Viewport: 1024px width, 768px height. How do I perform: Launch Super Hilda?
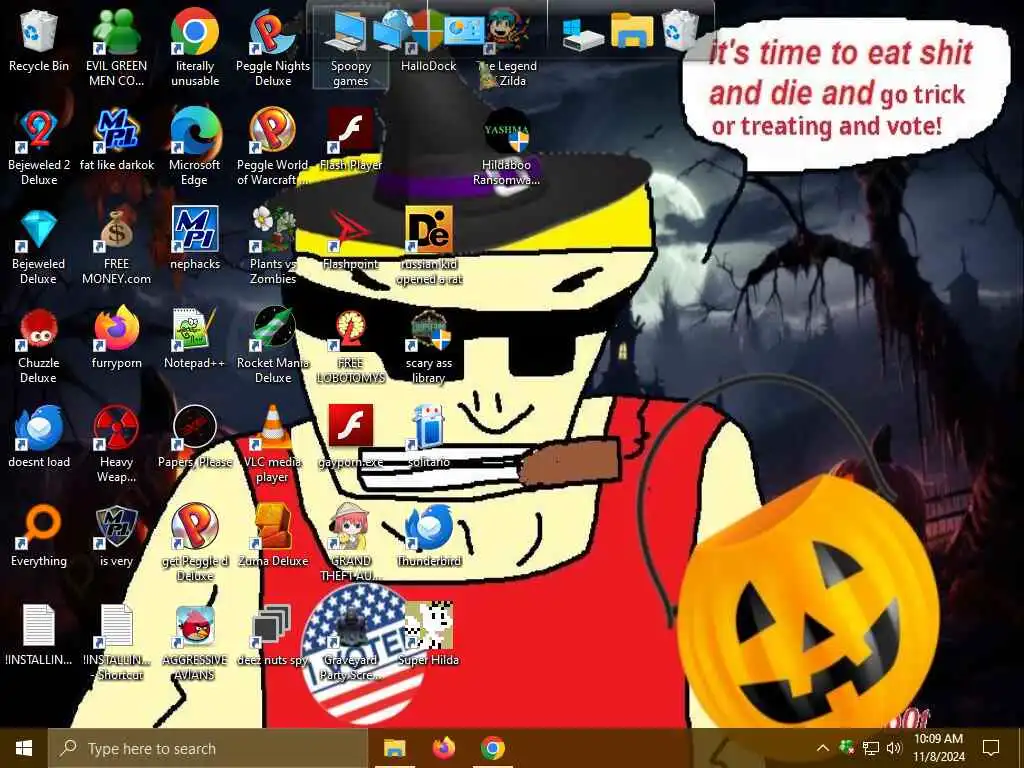pos(428,635)
